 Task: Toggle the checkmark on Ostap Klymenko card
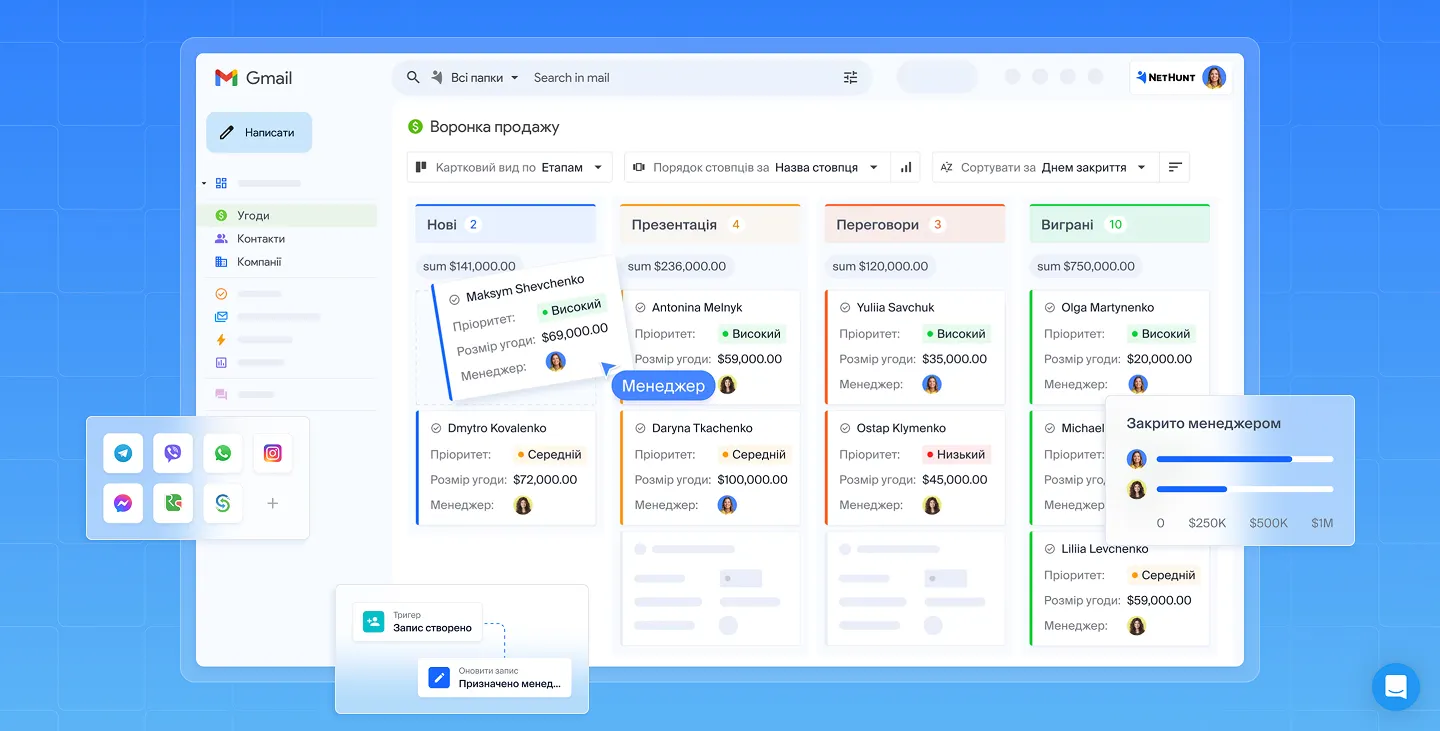pyautogui.click(x=845, y=428)
